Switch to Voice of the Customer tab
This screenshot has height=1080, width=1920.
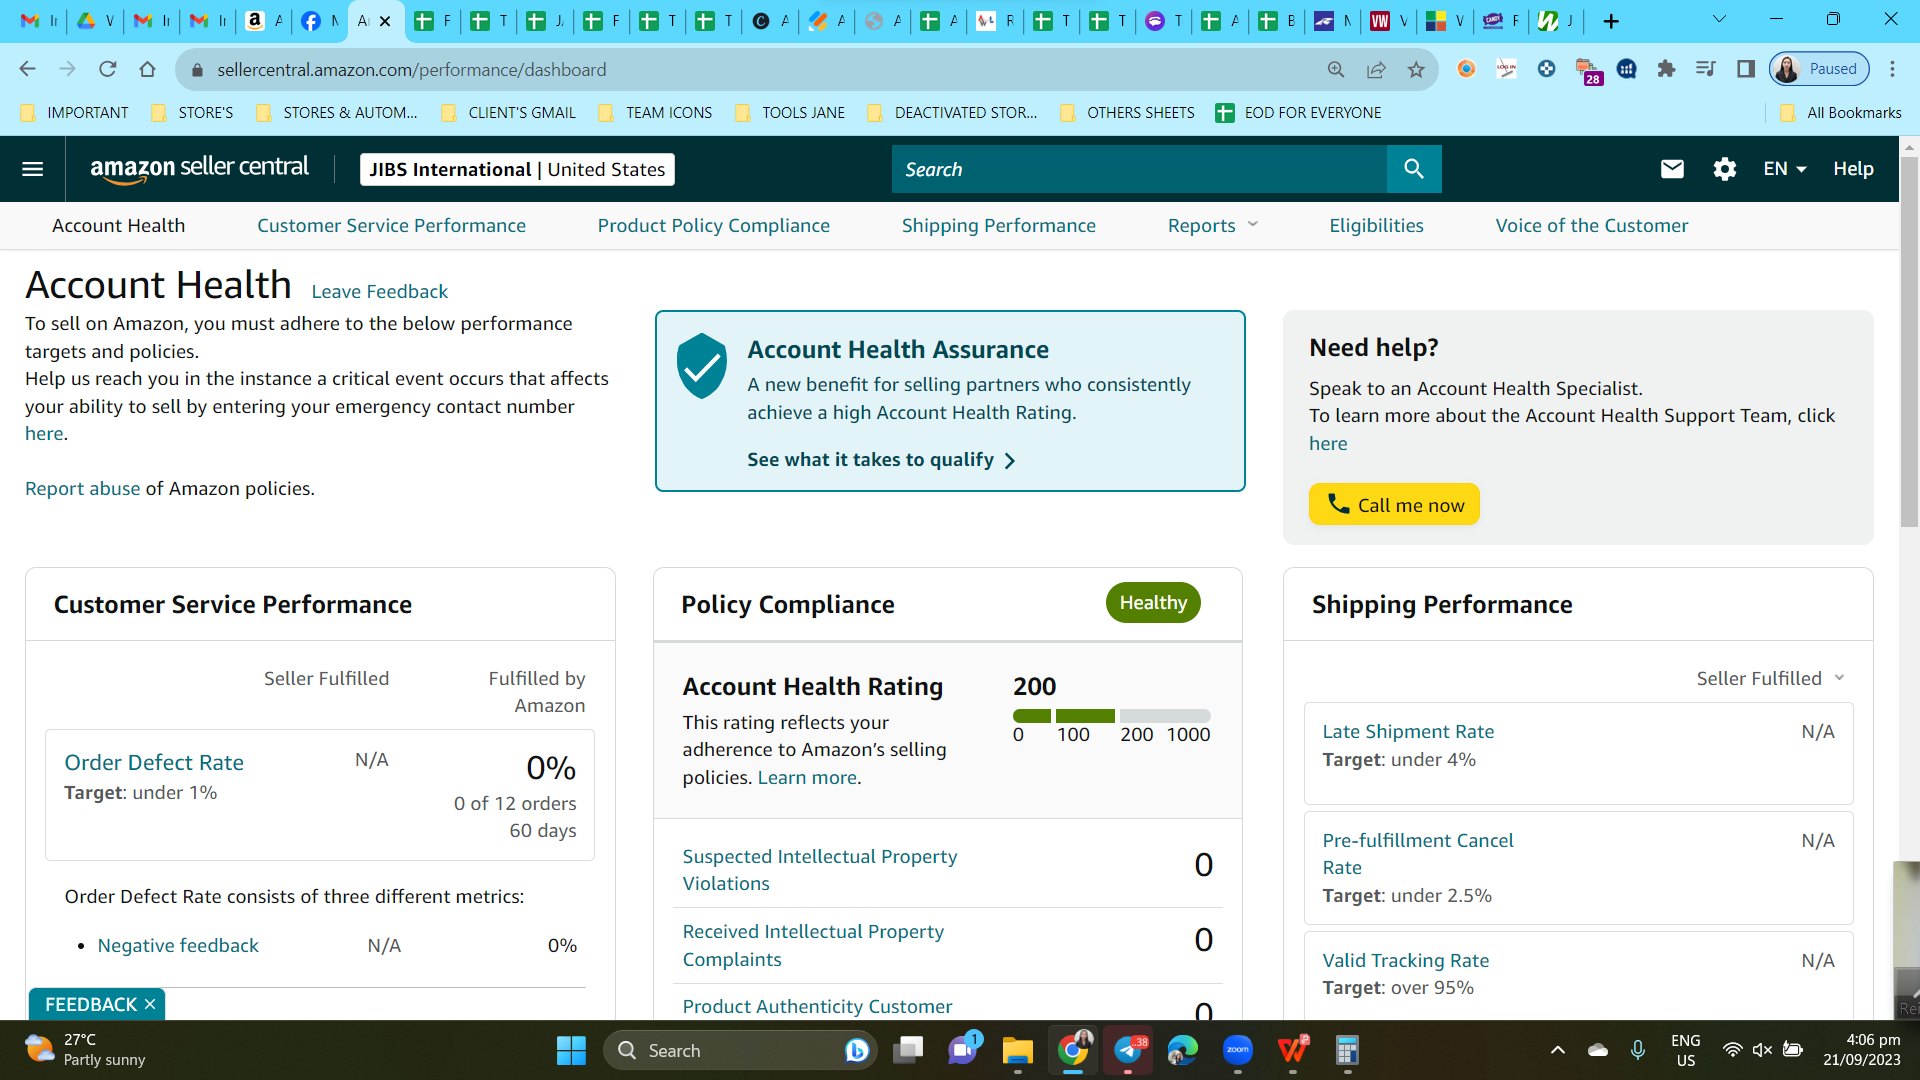(x=1591, y=225)
